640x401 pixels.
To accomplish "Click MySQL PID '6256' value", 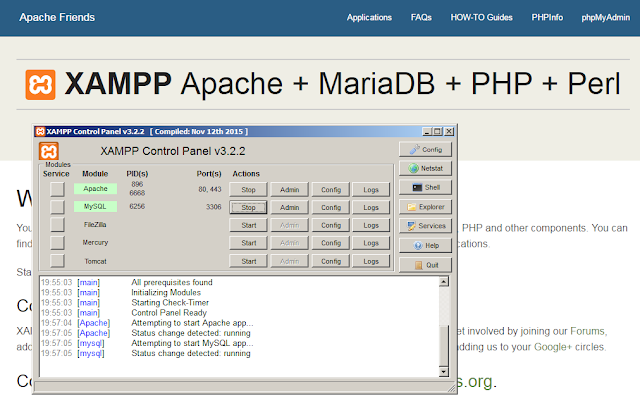I will (x=137, y=206).
